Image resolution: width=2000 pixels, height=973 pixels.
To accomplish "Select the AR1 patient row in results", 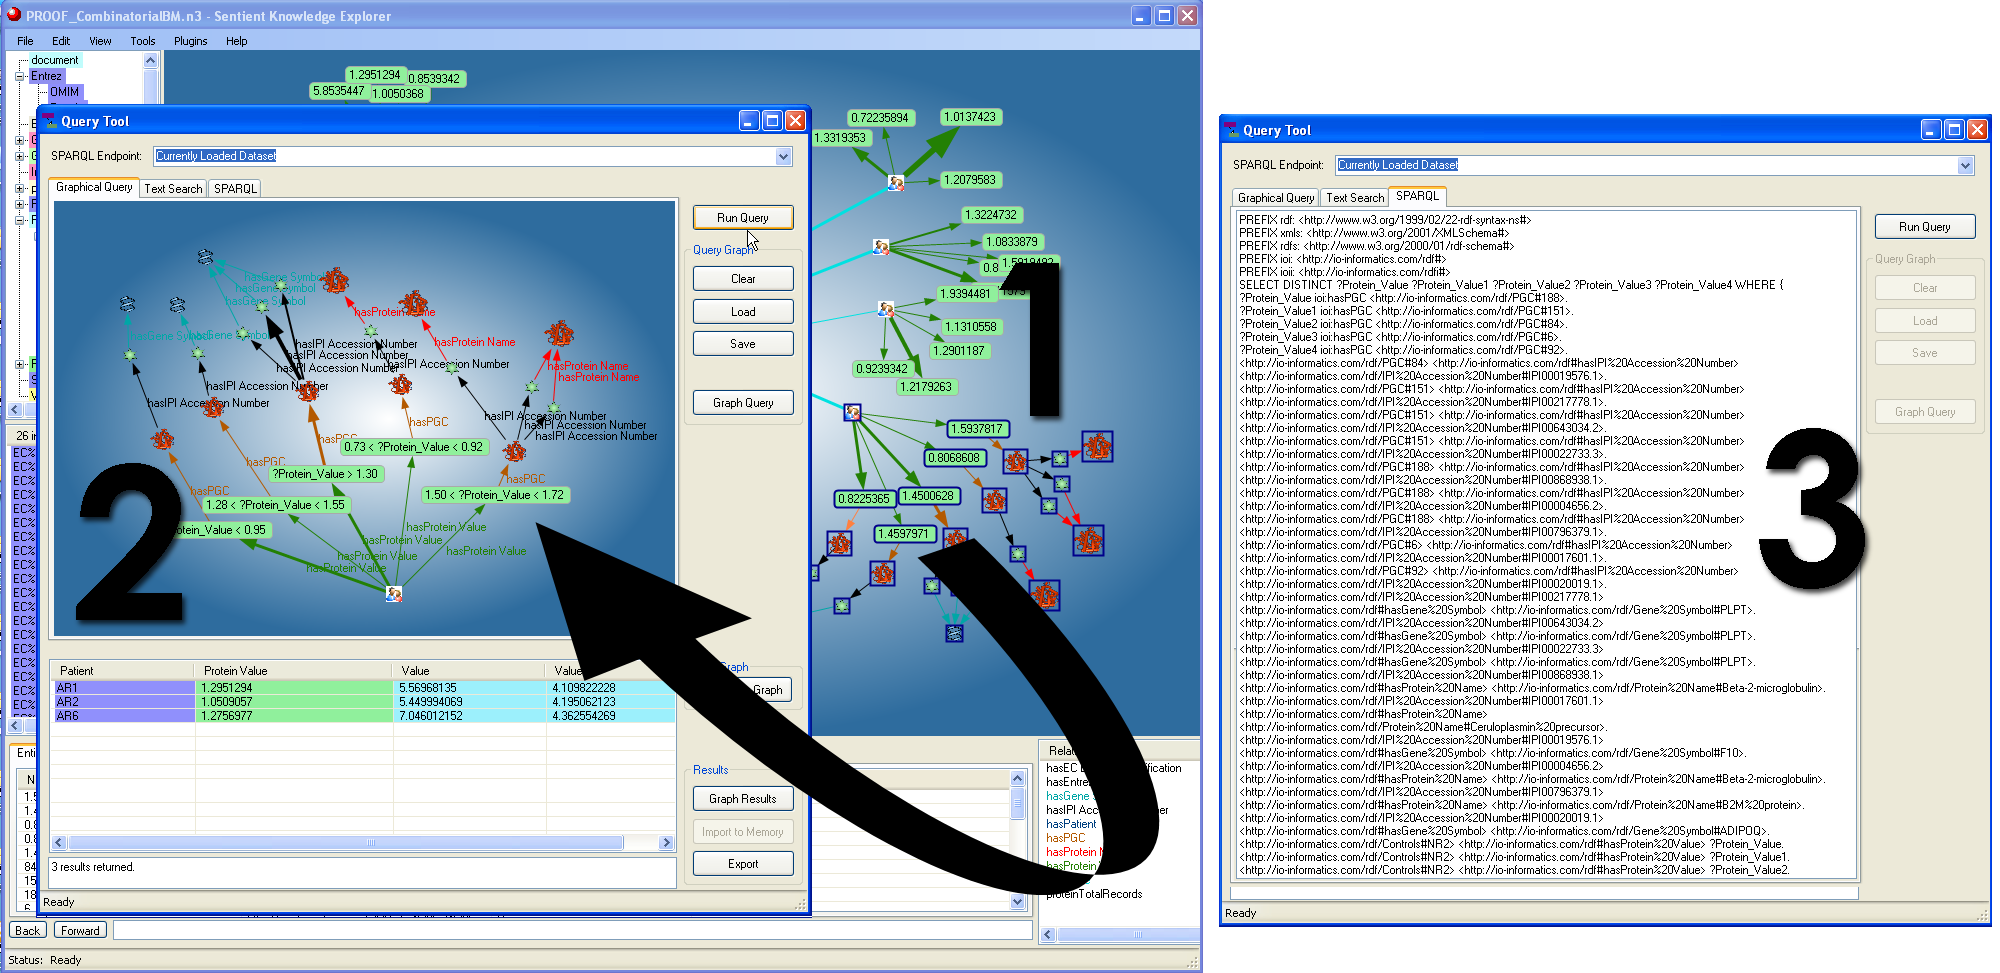I will pos(124,688).
